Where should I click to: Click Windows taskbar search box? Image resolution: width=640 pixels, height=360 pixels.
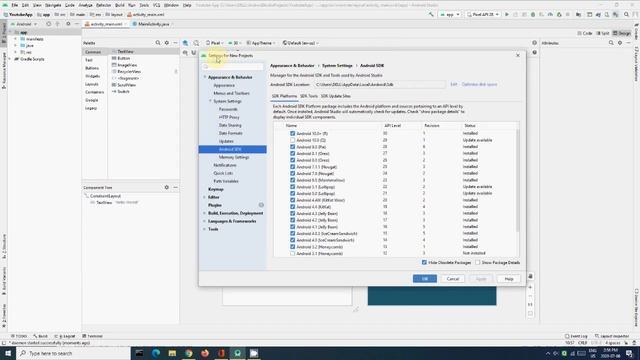(x=73, y=353)
